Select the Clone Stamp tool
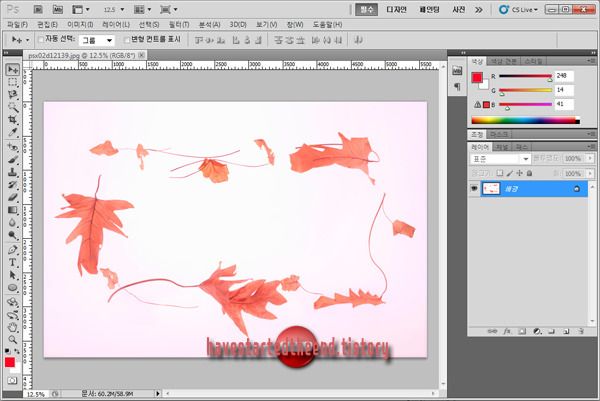The width and height of the screenshot is (600, 401). 13,172
